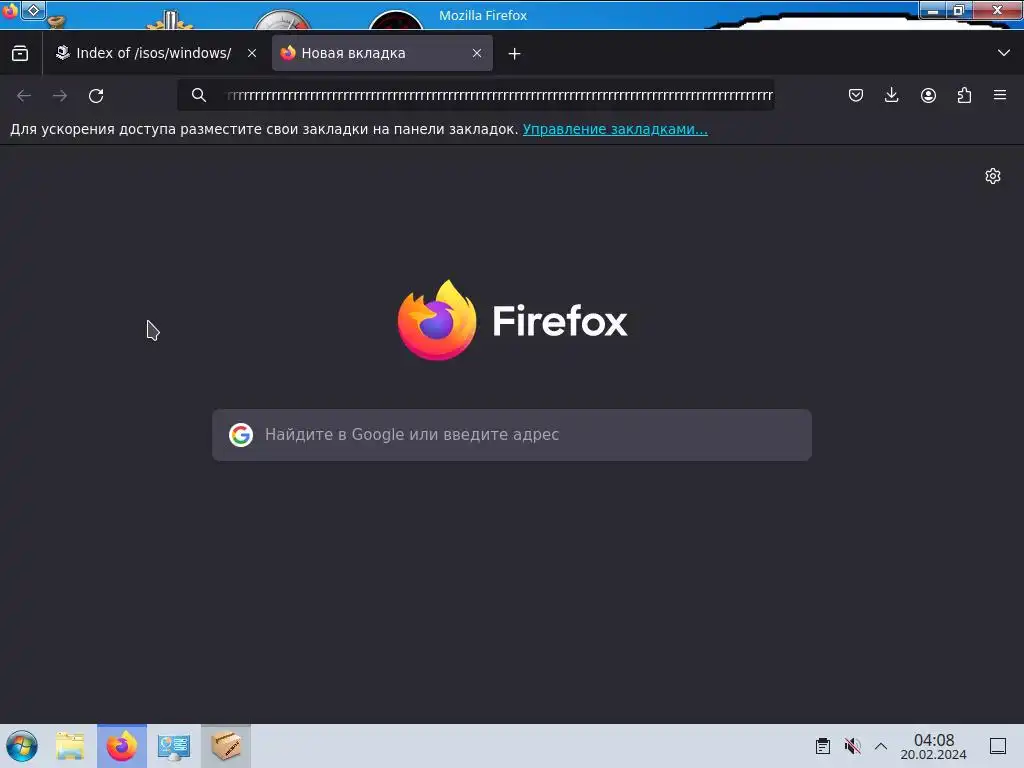This screenshot has height=768, width=1024.
Task: Open system settings taskbar icon
Action: pos(174,746)
